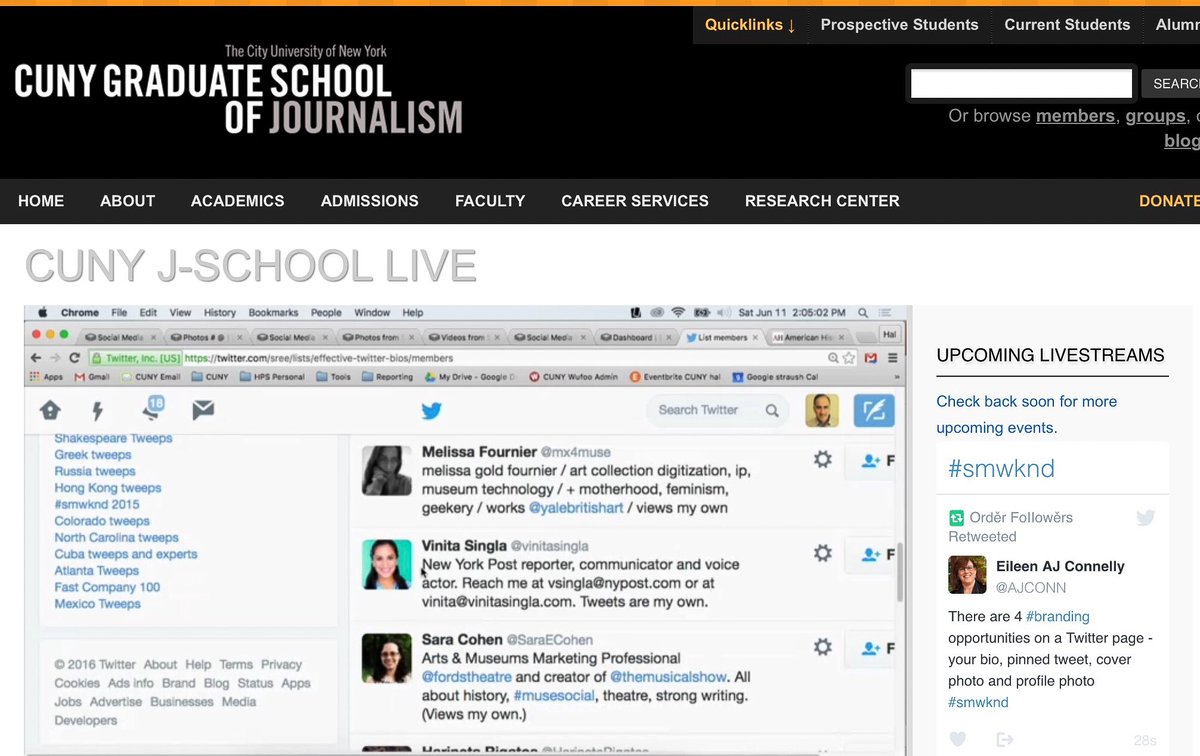Viewport: 1200px width, 756px height.
Task: Open Spotlight search in Mac menu bar
Action: [x=863, y=312]
